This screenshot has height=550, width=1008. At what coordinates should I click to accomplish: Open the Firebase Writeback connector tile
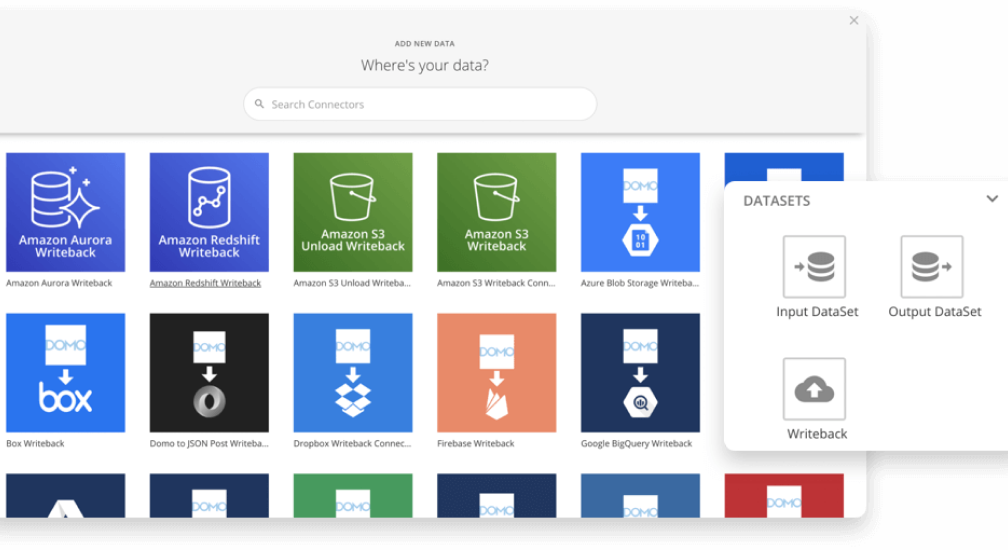[496, 373]
